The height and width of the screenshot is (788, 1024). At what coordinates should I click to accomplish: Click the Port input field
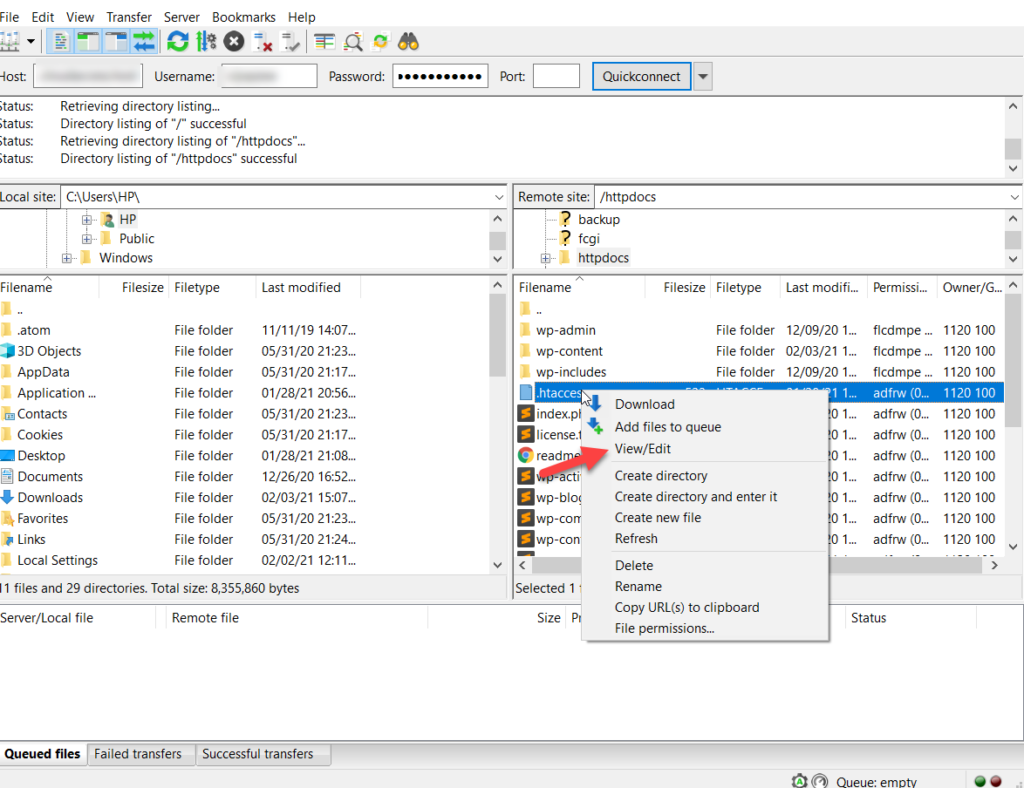[556, 76]
